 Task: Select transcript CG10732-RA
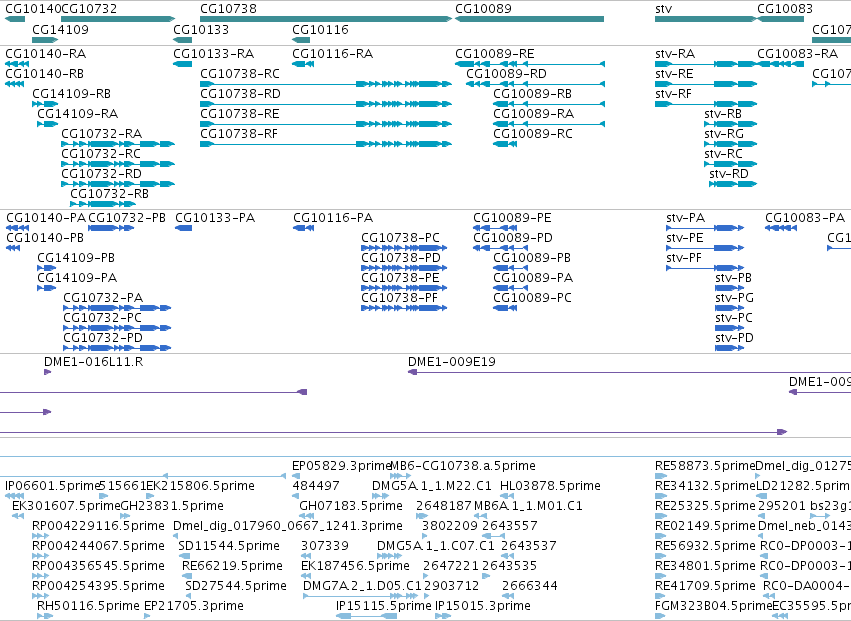coord(101,134)
